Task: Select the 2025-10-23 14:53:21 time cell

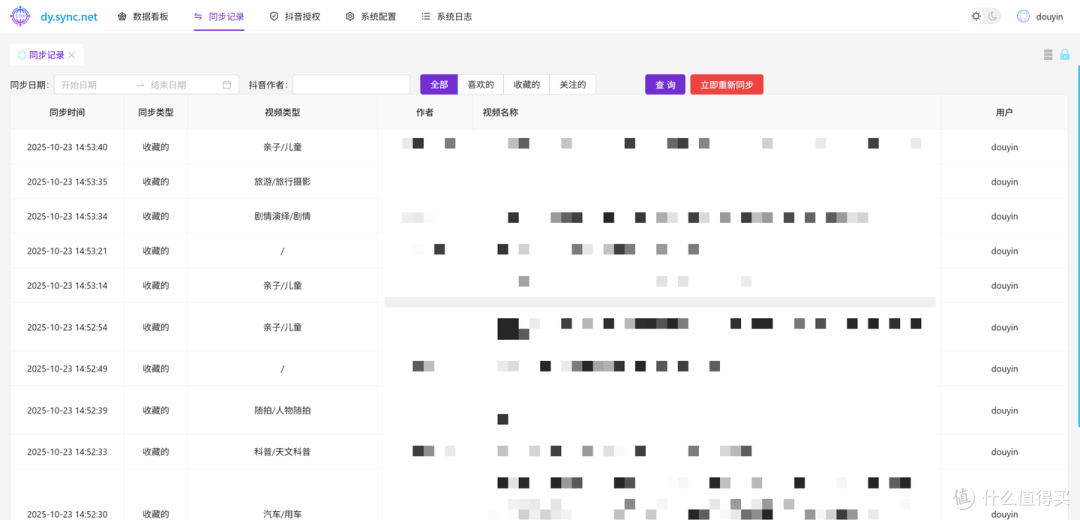Action: point(67,251)
